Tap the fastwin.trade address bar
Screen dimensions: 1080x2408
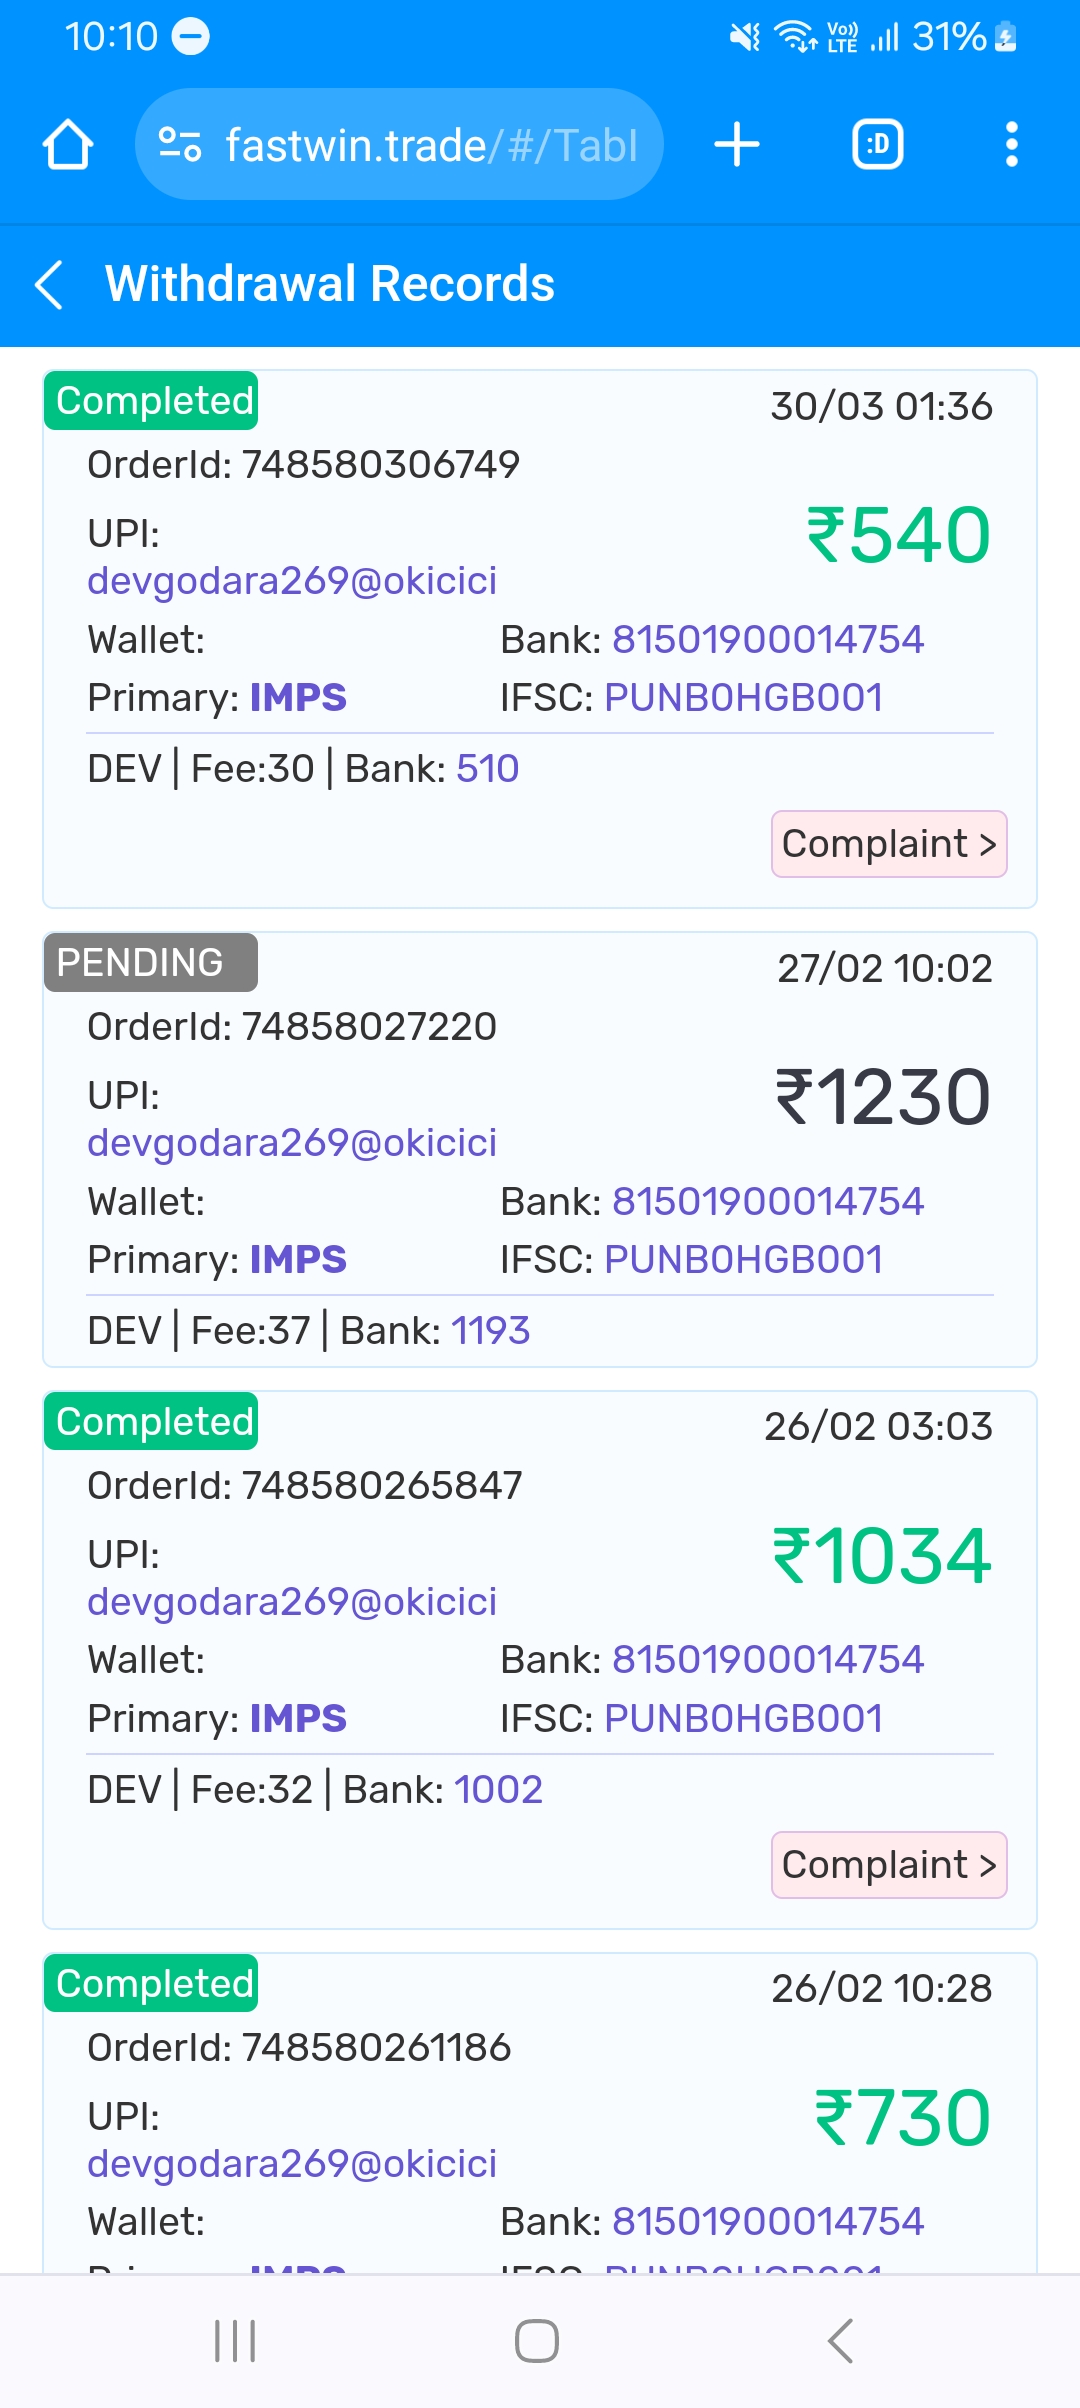coord(399,145)
